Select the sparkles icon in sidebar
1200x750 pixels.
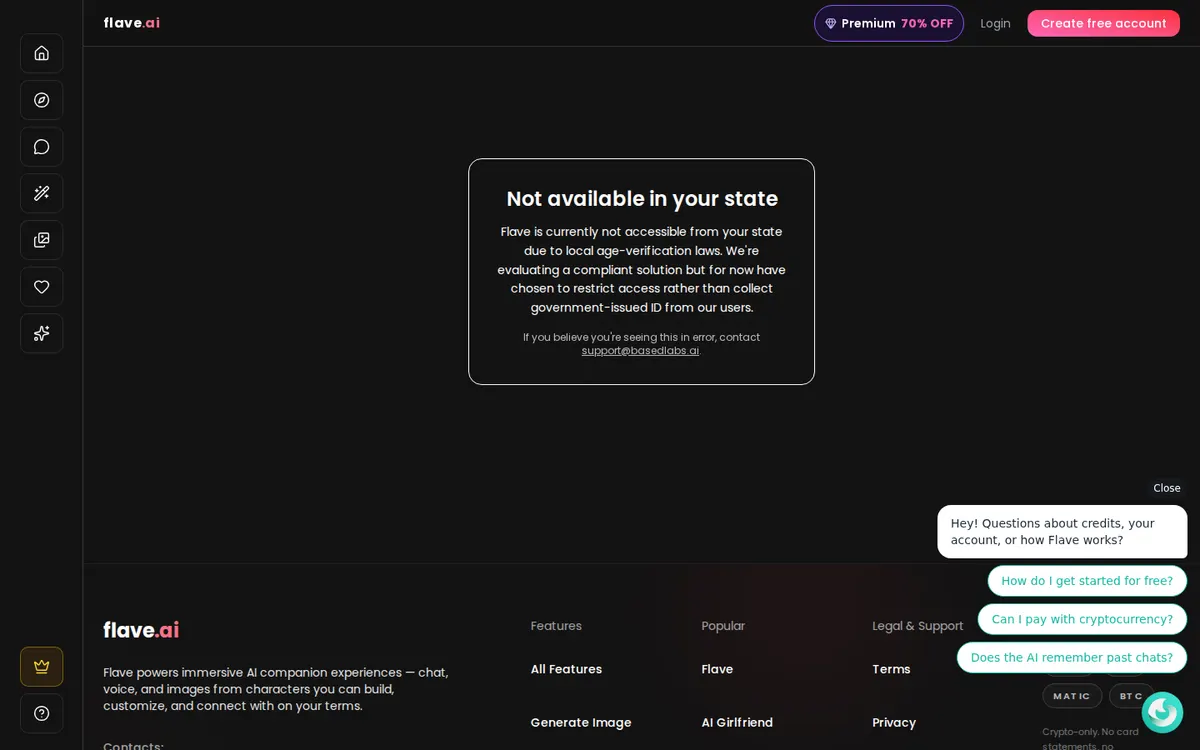41,333
